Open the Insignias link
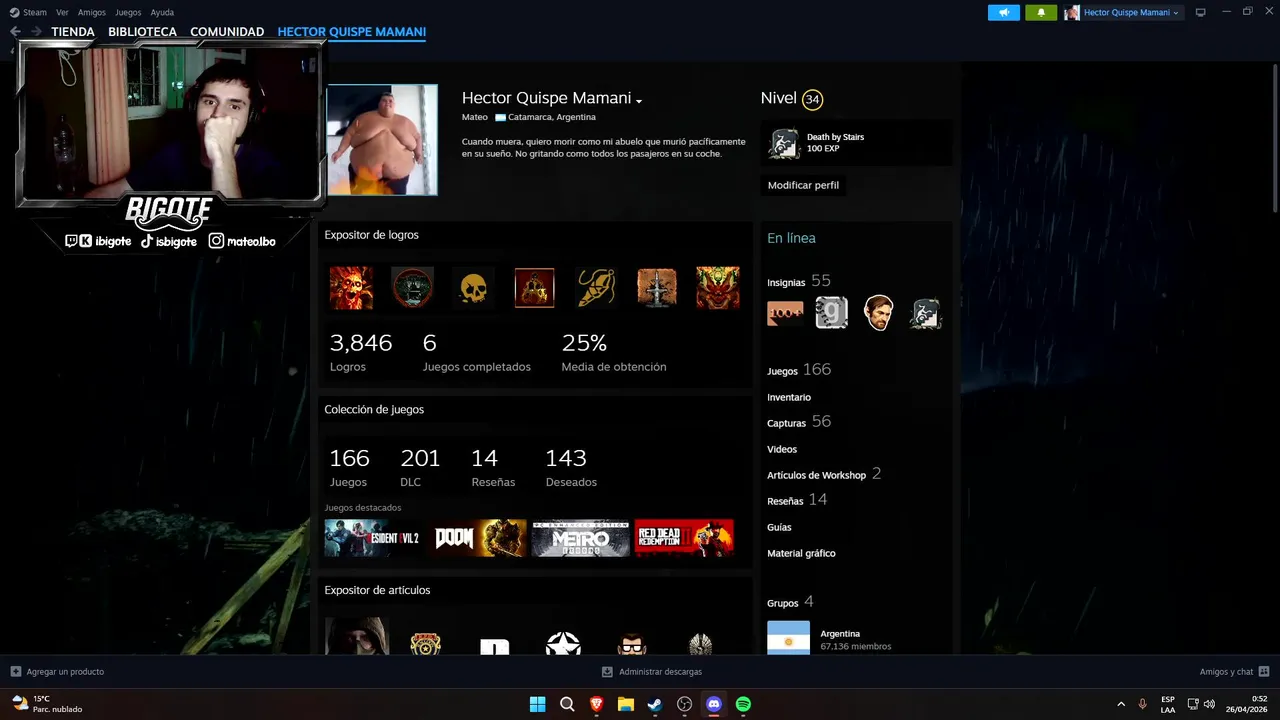The width and height of the screenshot is (1280, 720). click(x=786, y=283)
